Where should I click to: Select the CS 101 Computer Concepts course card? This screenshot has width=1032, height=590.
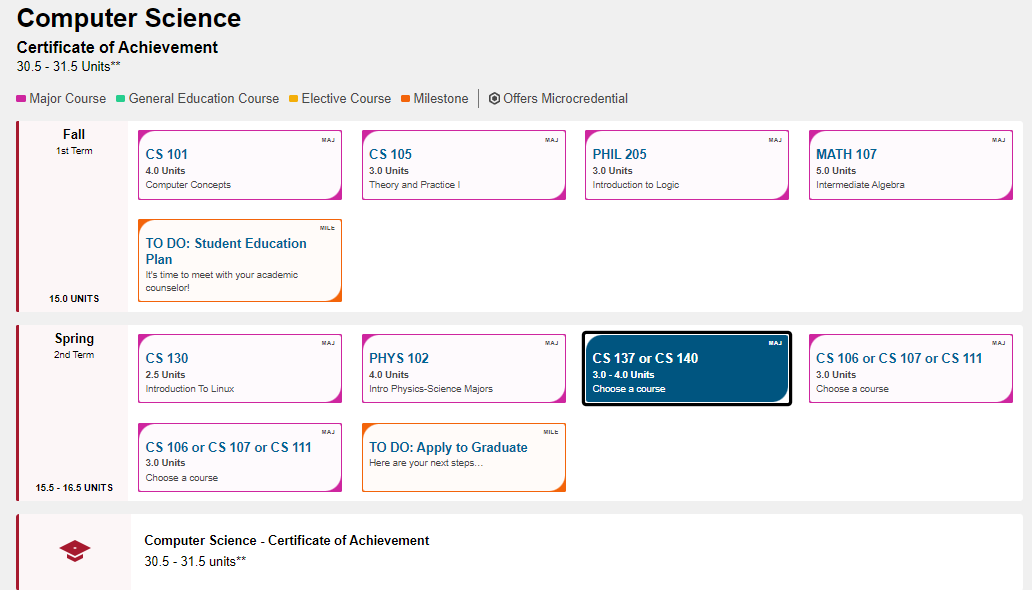pos(240,164)
